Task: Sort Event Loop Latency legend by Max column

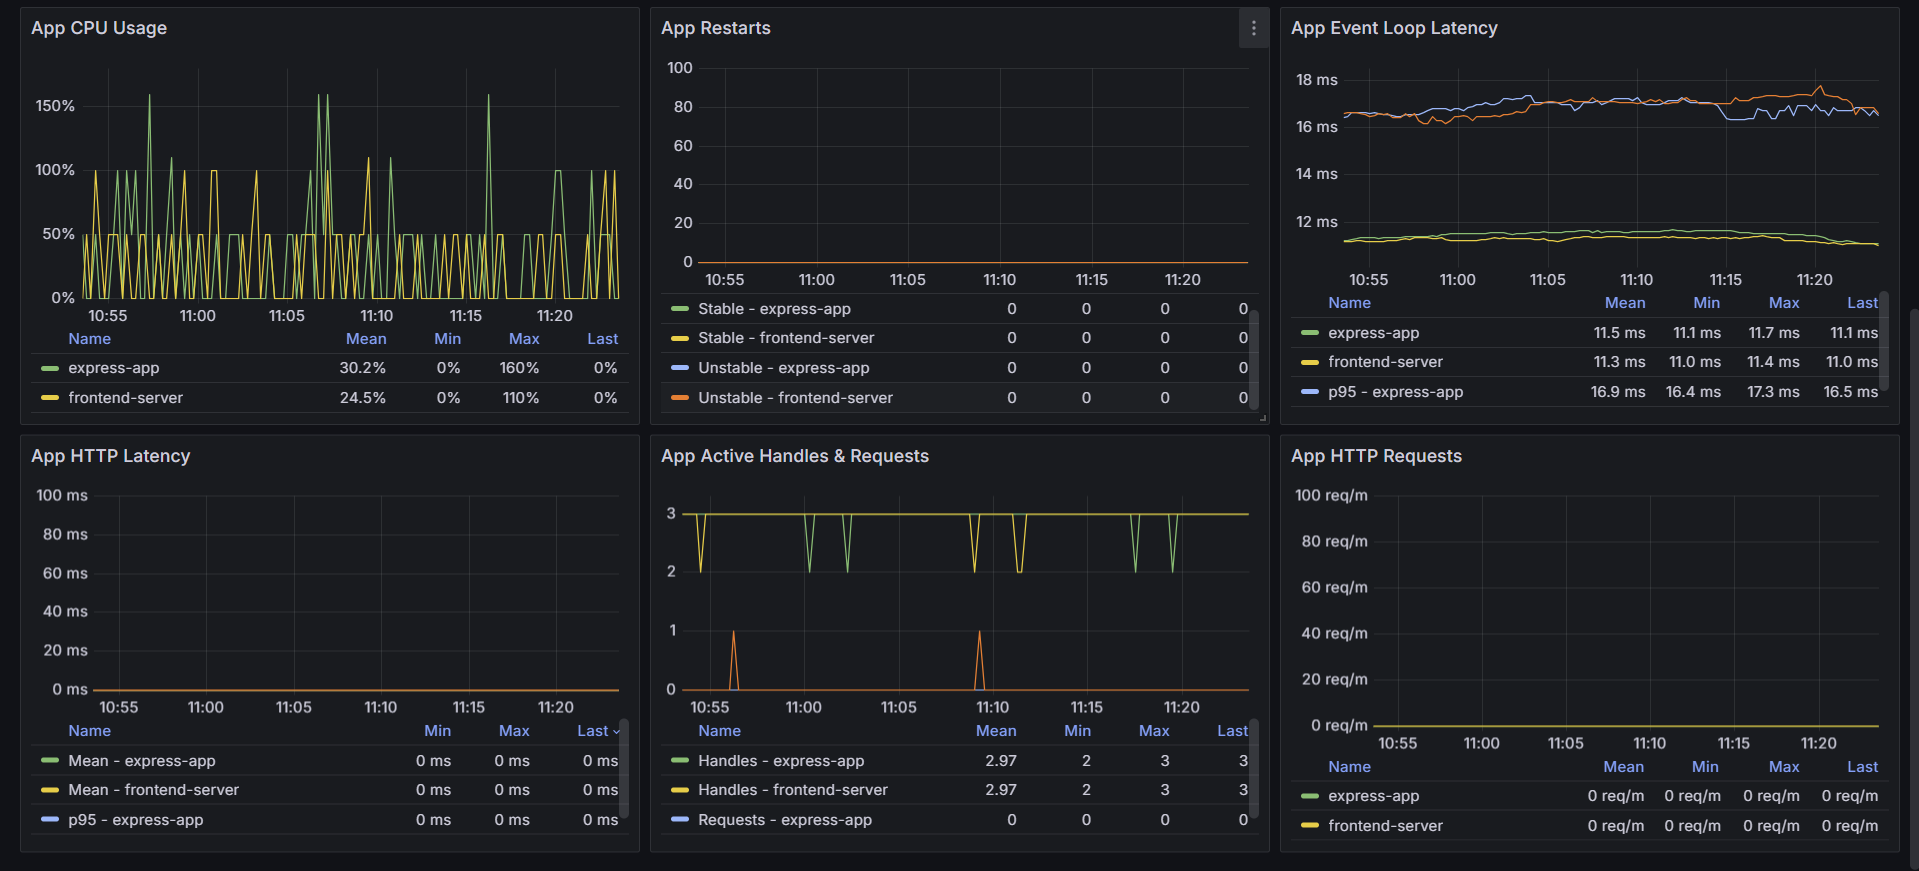Action: tap(1784, 303)
